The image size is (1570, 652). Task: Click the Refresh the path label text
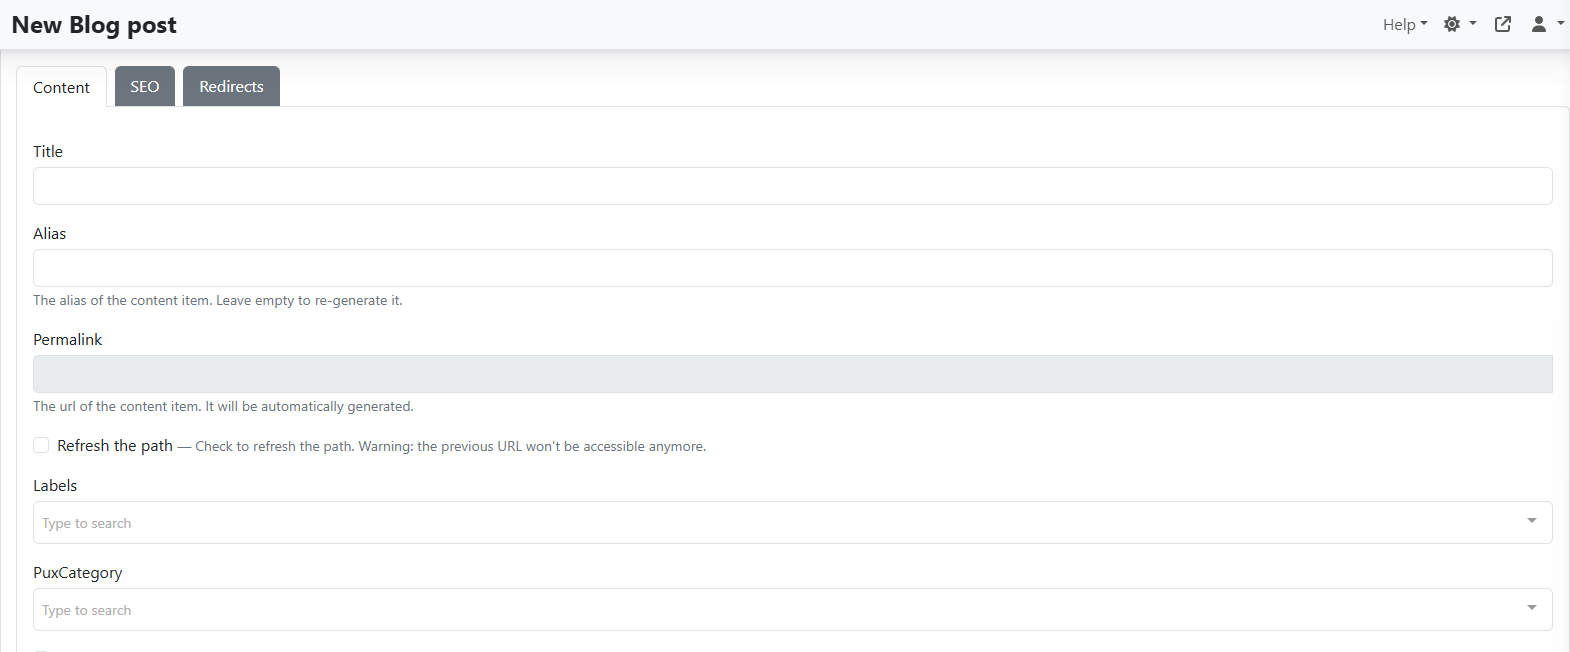tap(115, 446)
